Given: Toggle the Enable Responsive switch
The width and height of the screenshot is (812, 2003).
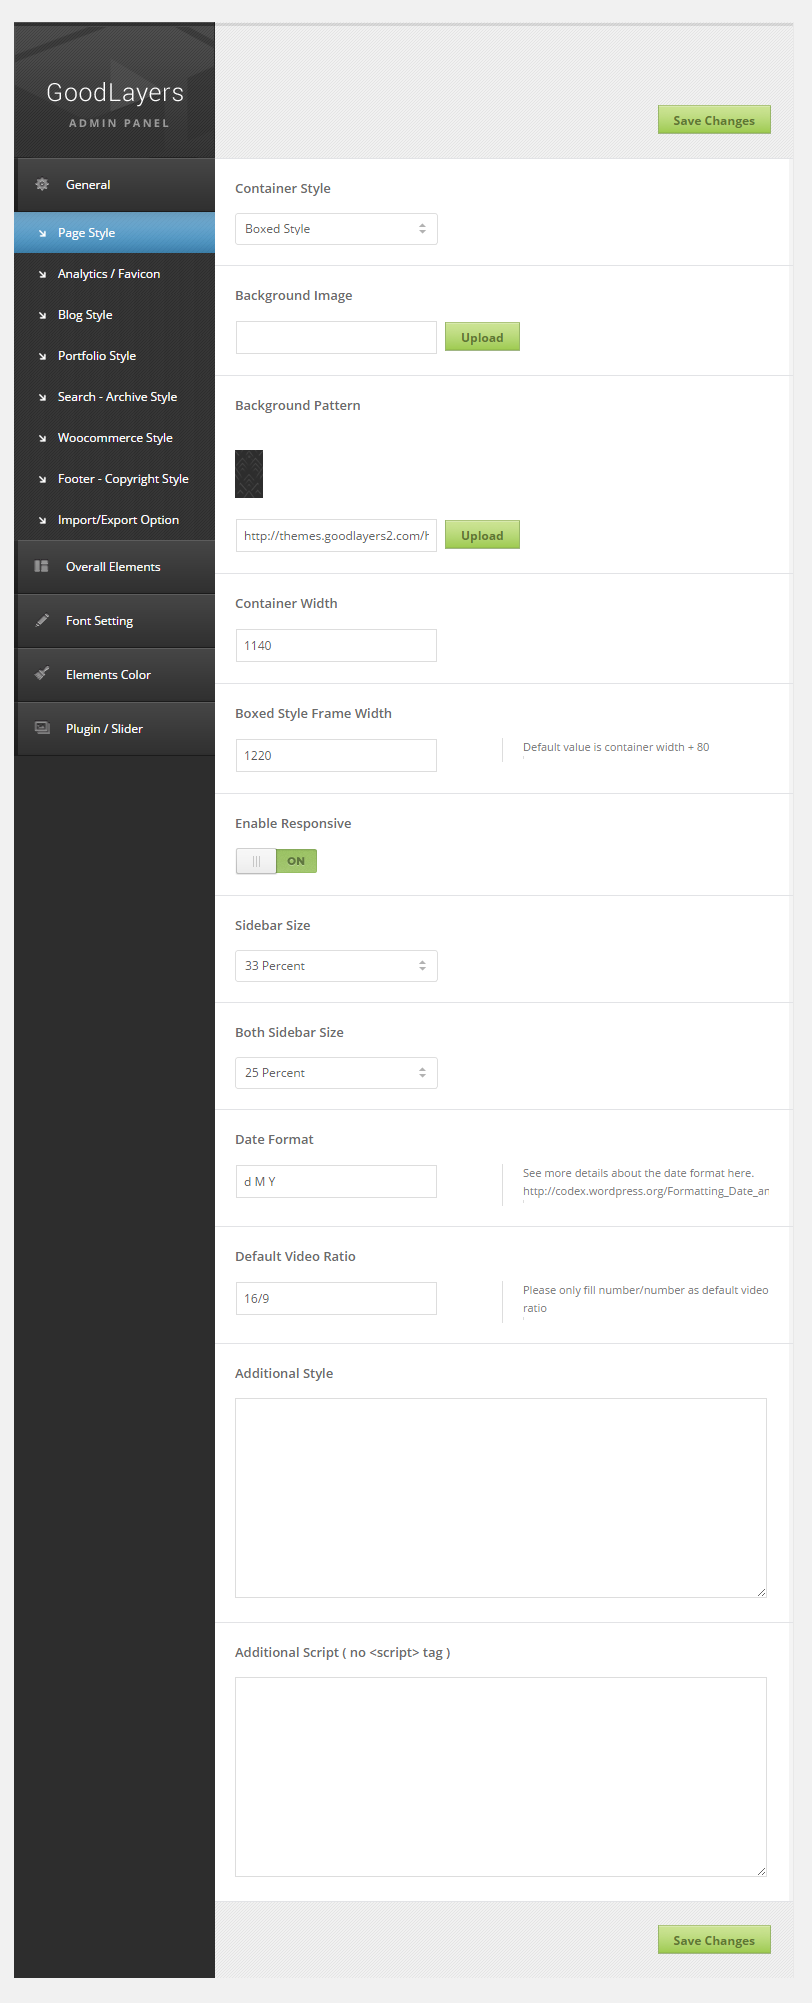Looking at the screenshot, I should click(x=276, y=861).
